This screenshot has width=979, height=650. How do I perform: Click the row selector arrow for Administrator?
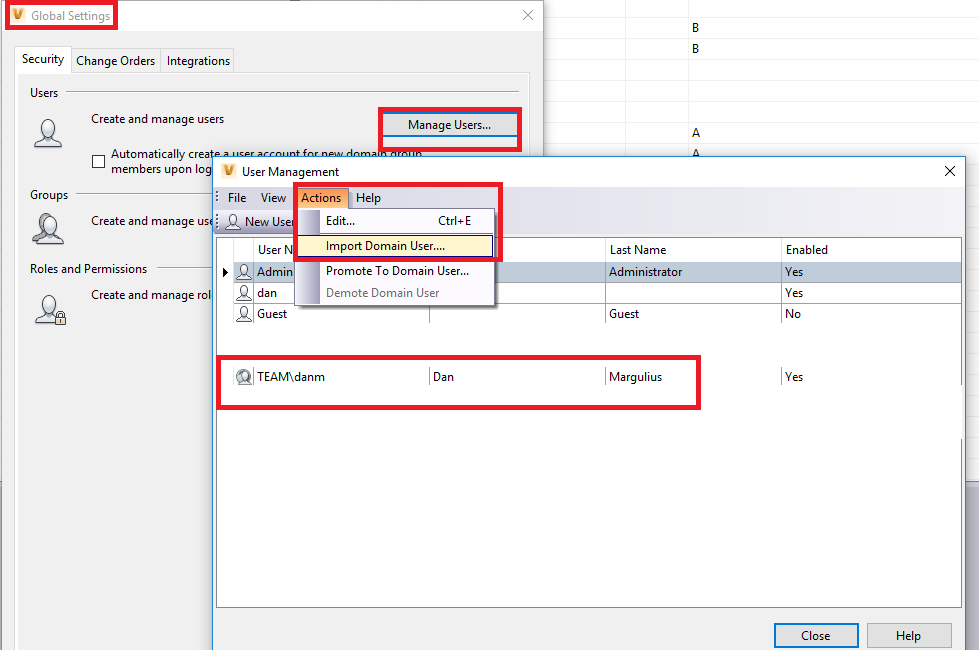pos(225,272)
